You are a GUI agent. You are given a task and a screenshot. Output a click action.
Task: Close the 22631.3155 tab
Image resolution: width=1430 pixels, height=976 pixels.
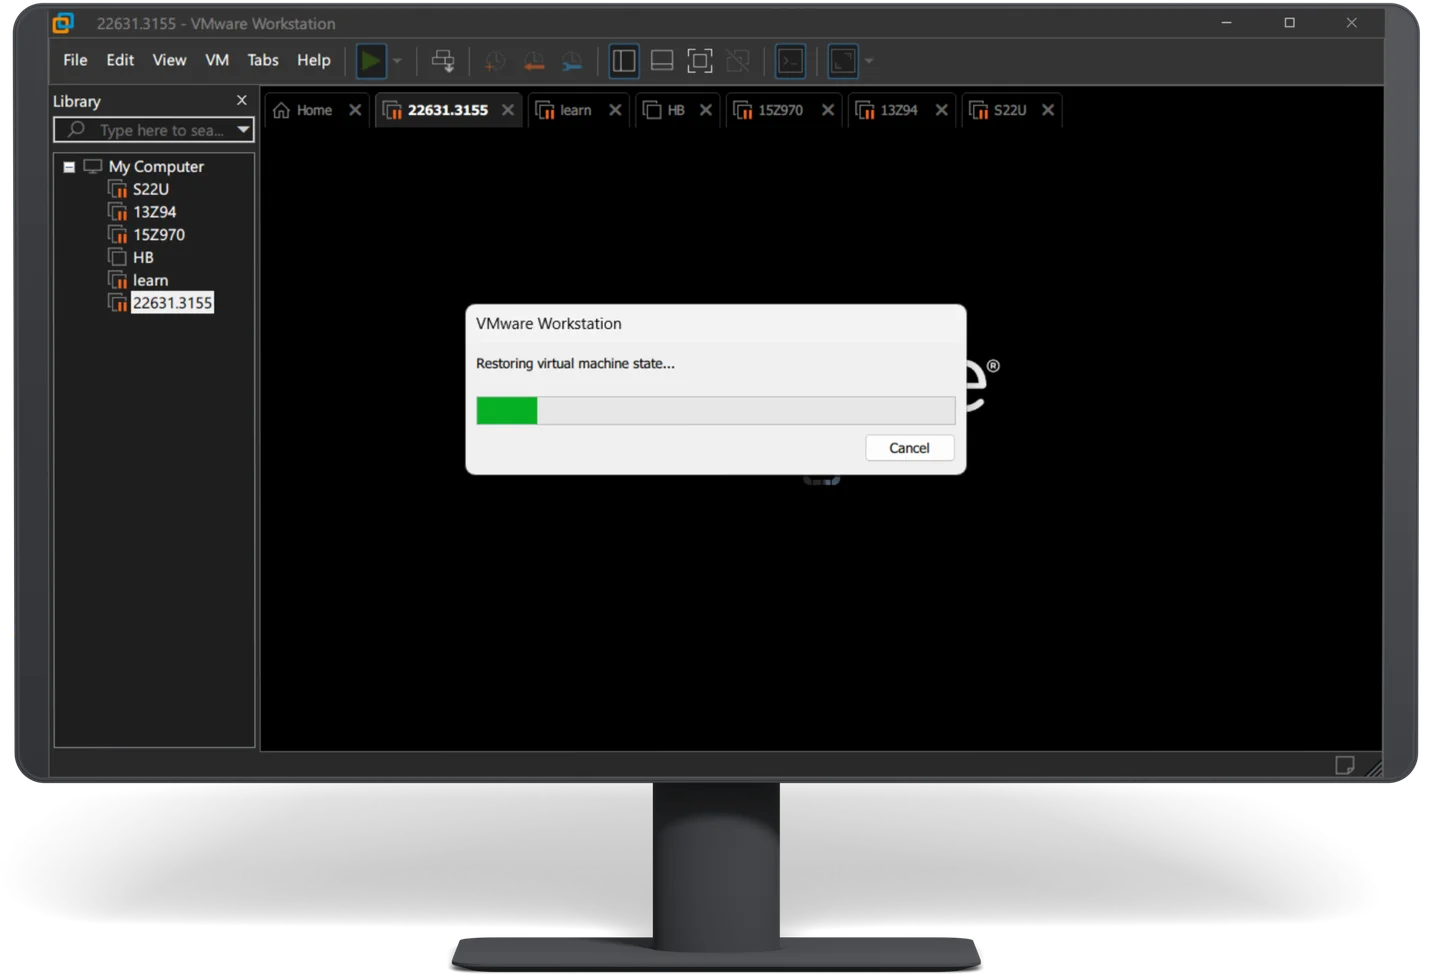point(508,110)
